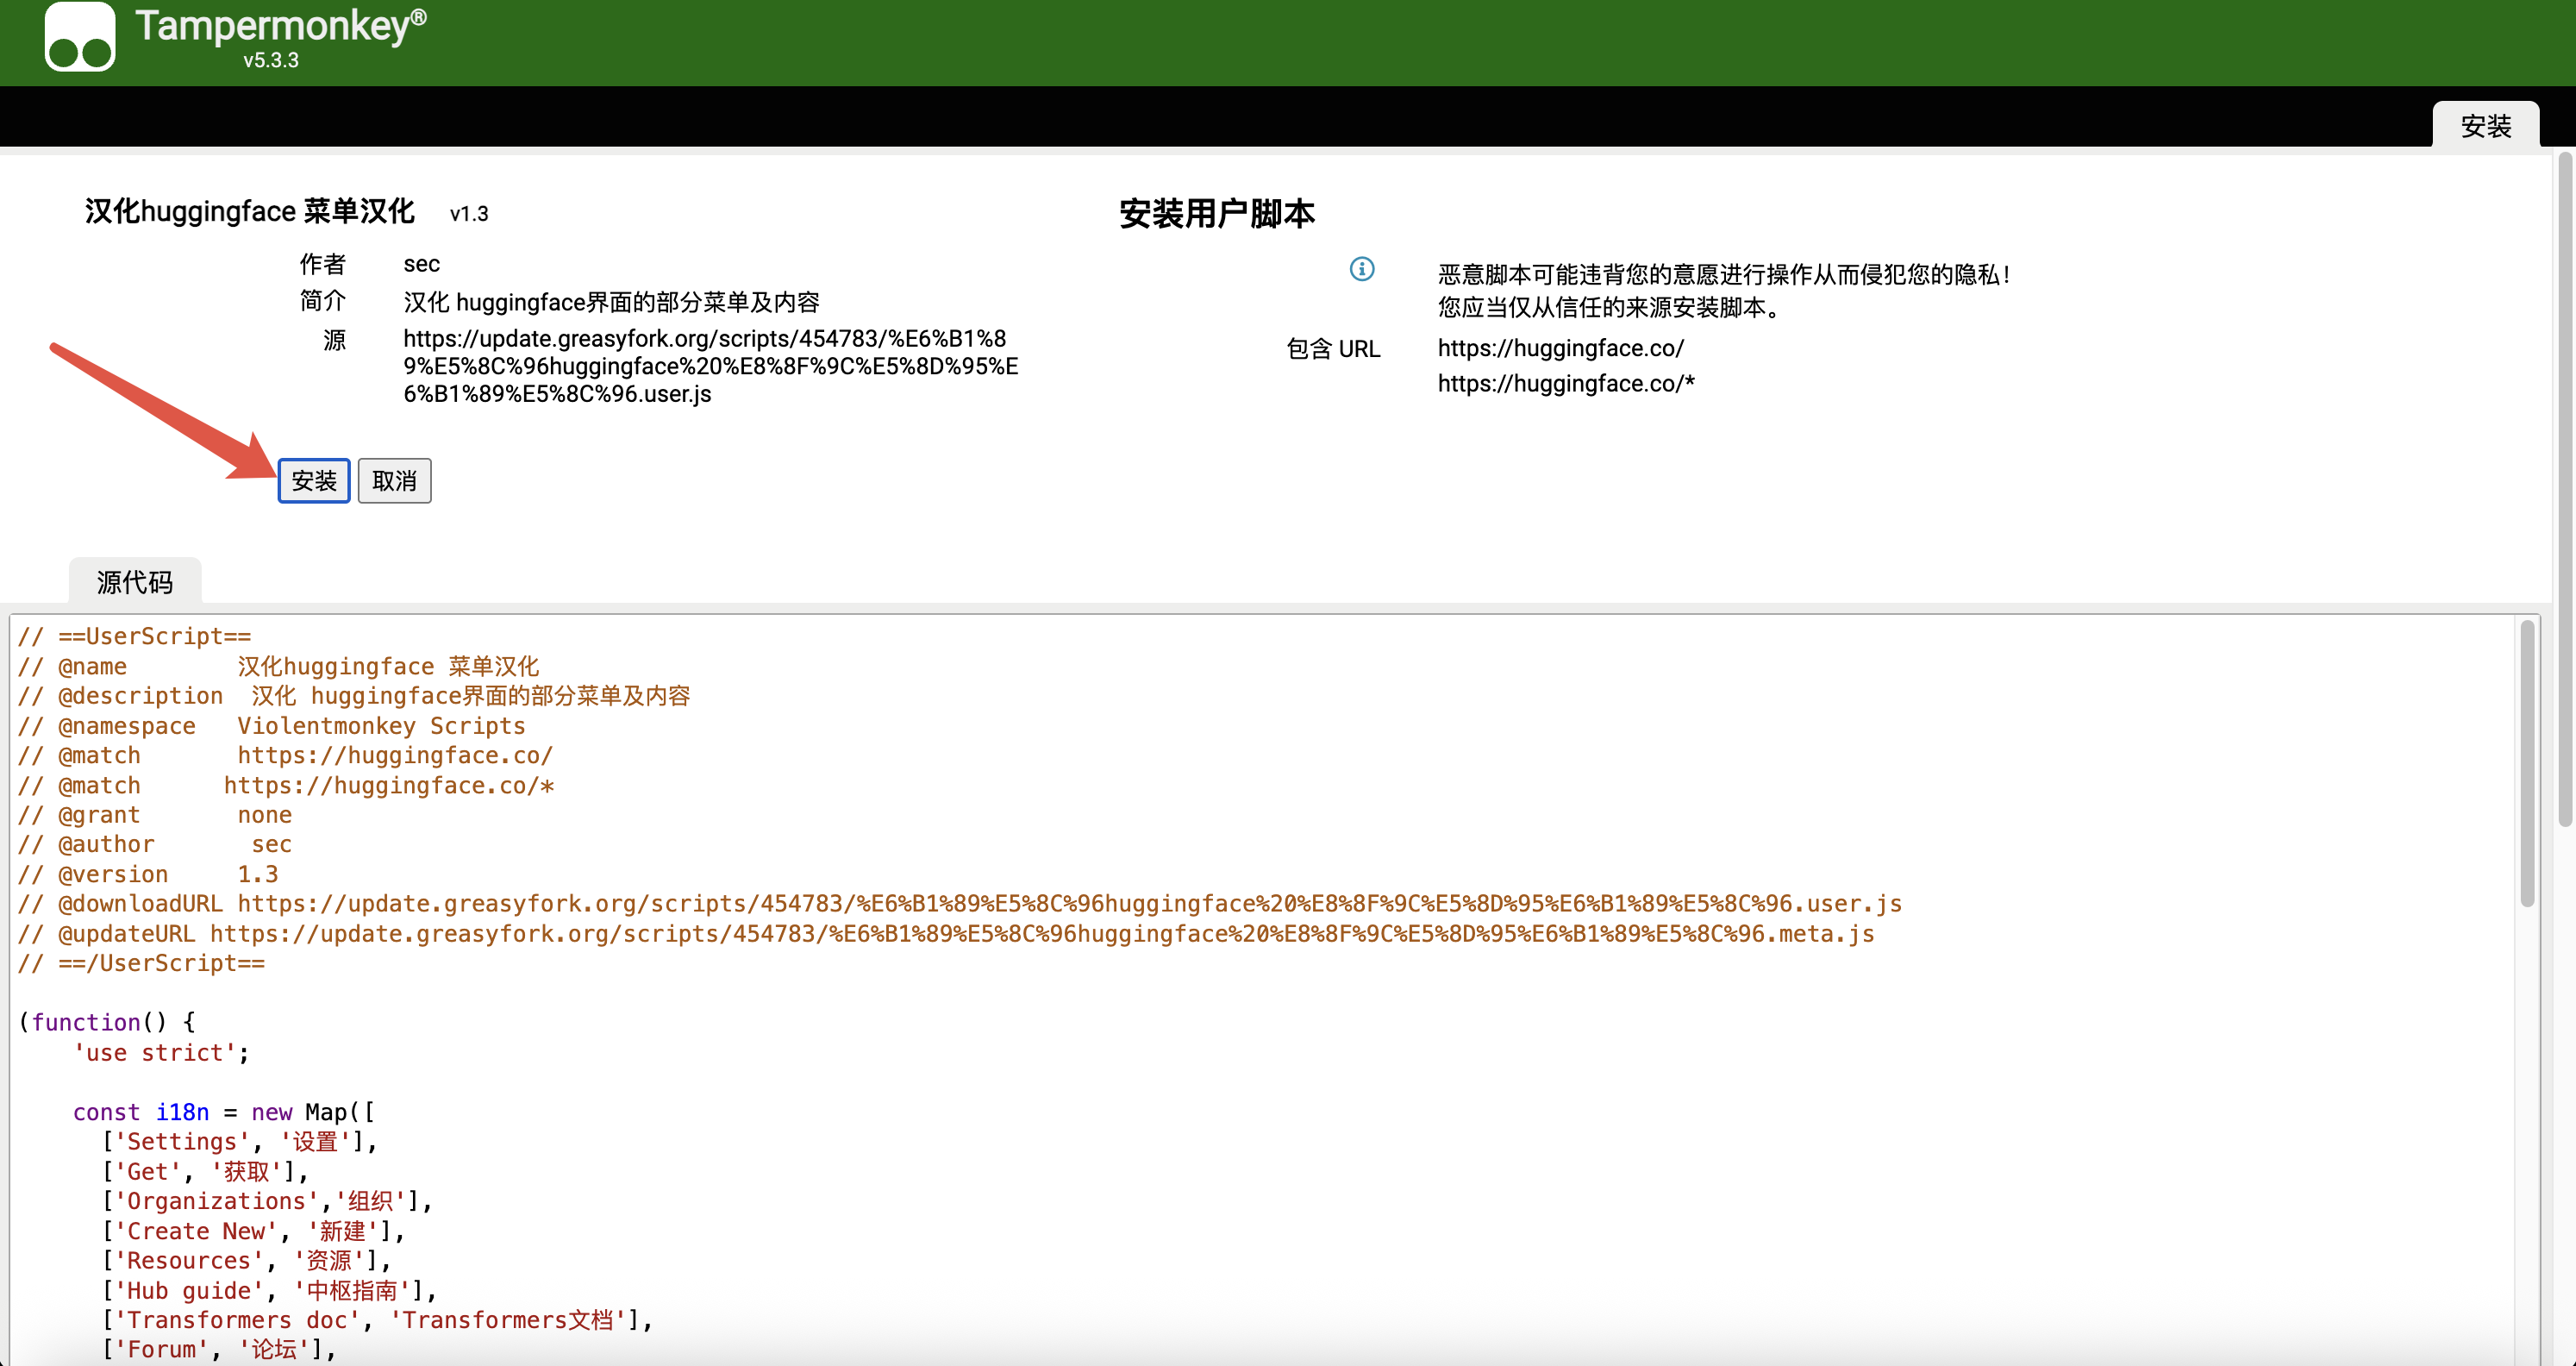
Task: Click the greasyfork source URL text
Action: pos(711,366)
